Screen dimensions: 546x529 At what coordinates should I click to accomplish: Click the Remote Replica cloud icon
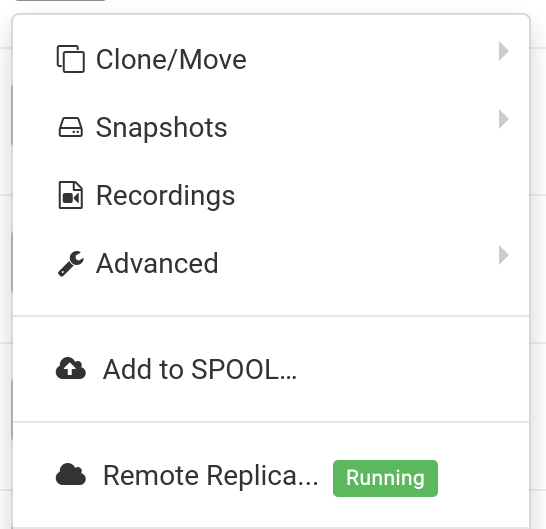(71, 475)
